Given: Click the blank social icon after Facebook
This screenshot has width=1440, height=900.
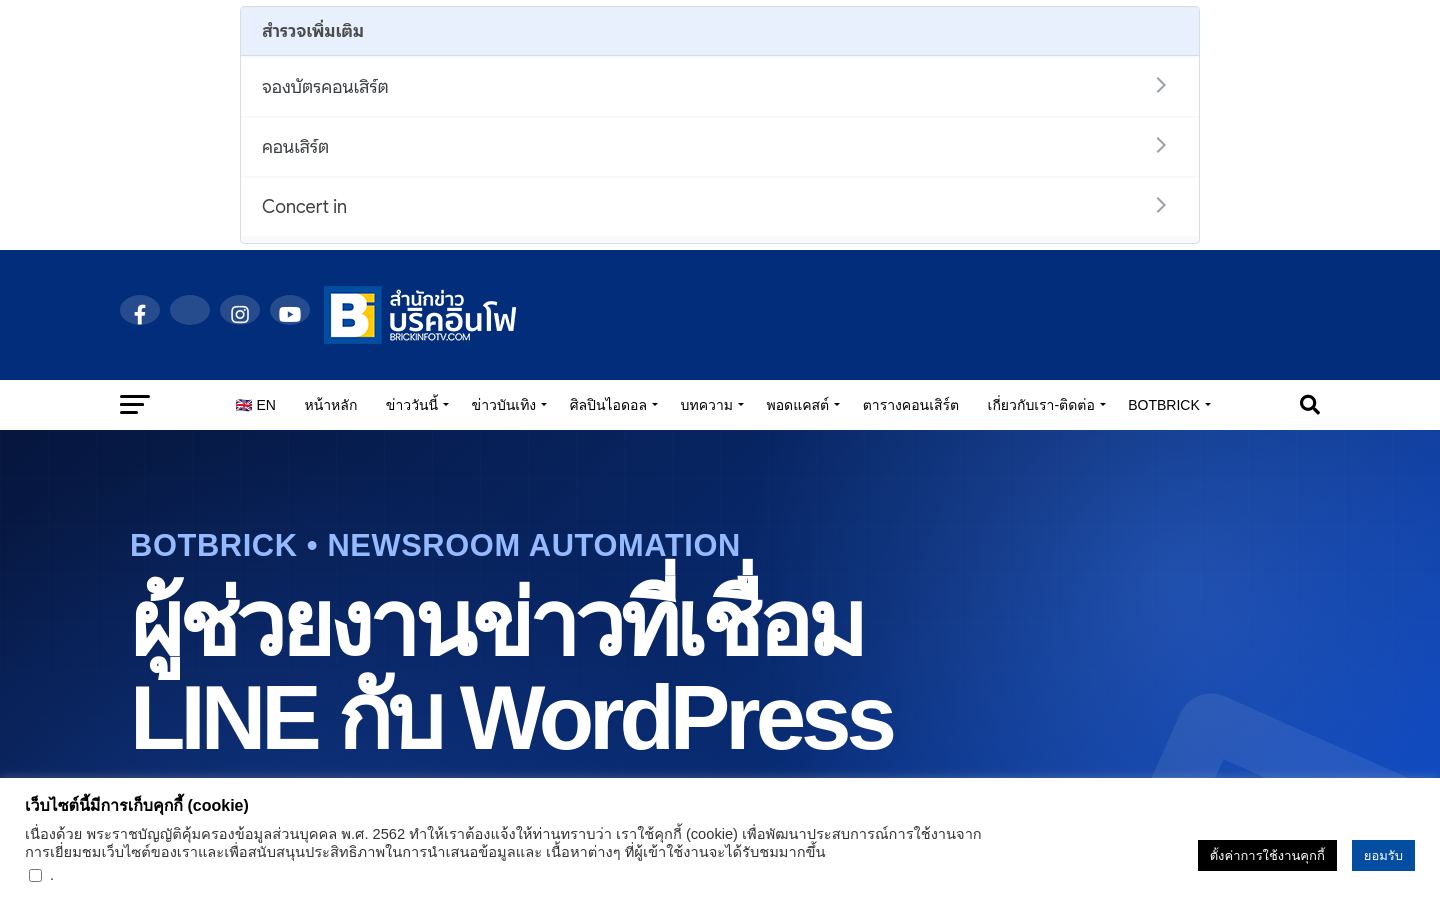Looking at the screenshot, I should [x=190, y=311].
